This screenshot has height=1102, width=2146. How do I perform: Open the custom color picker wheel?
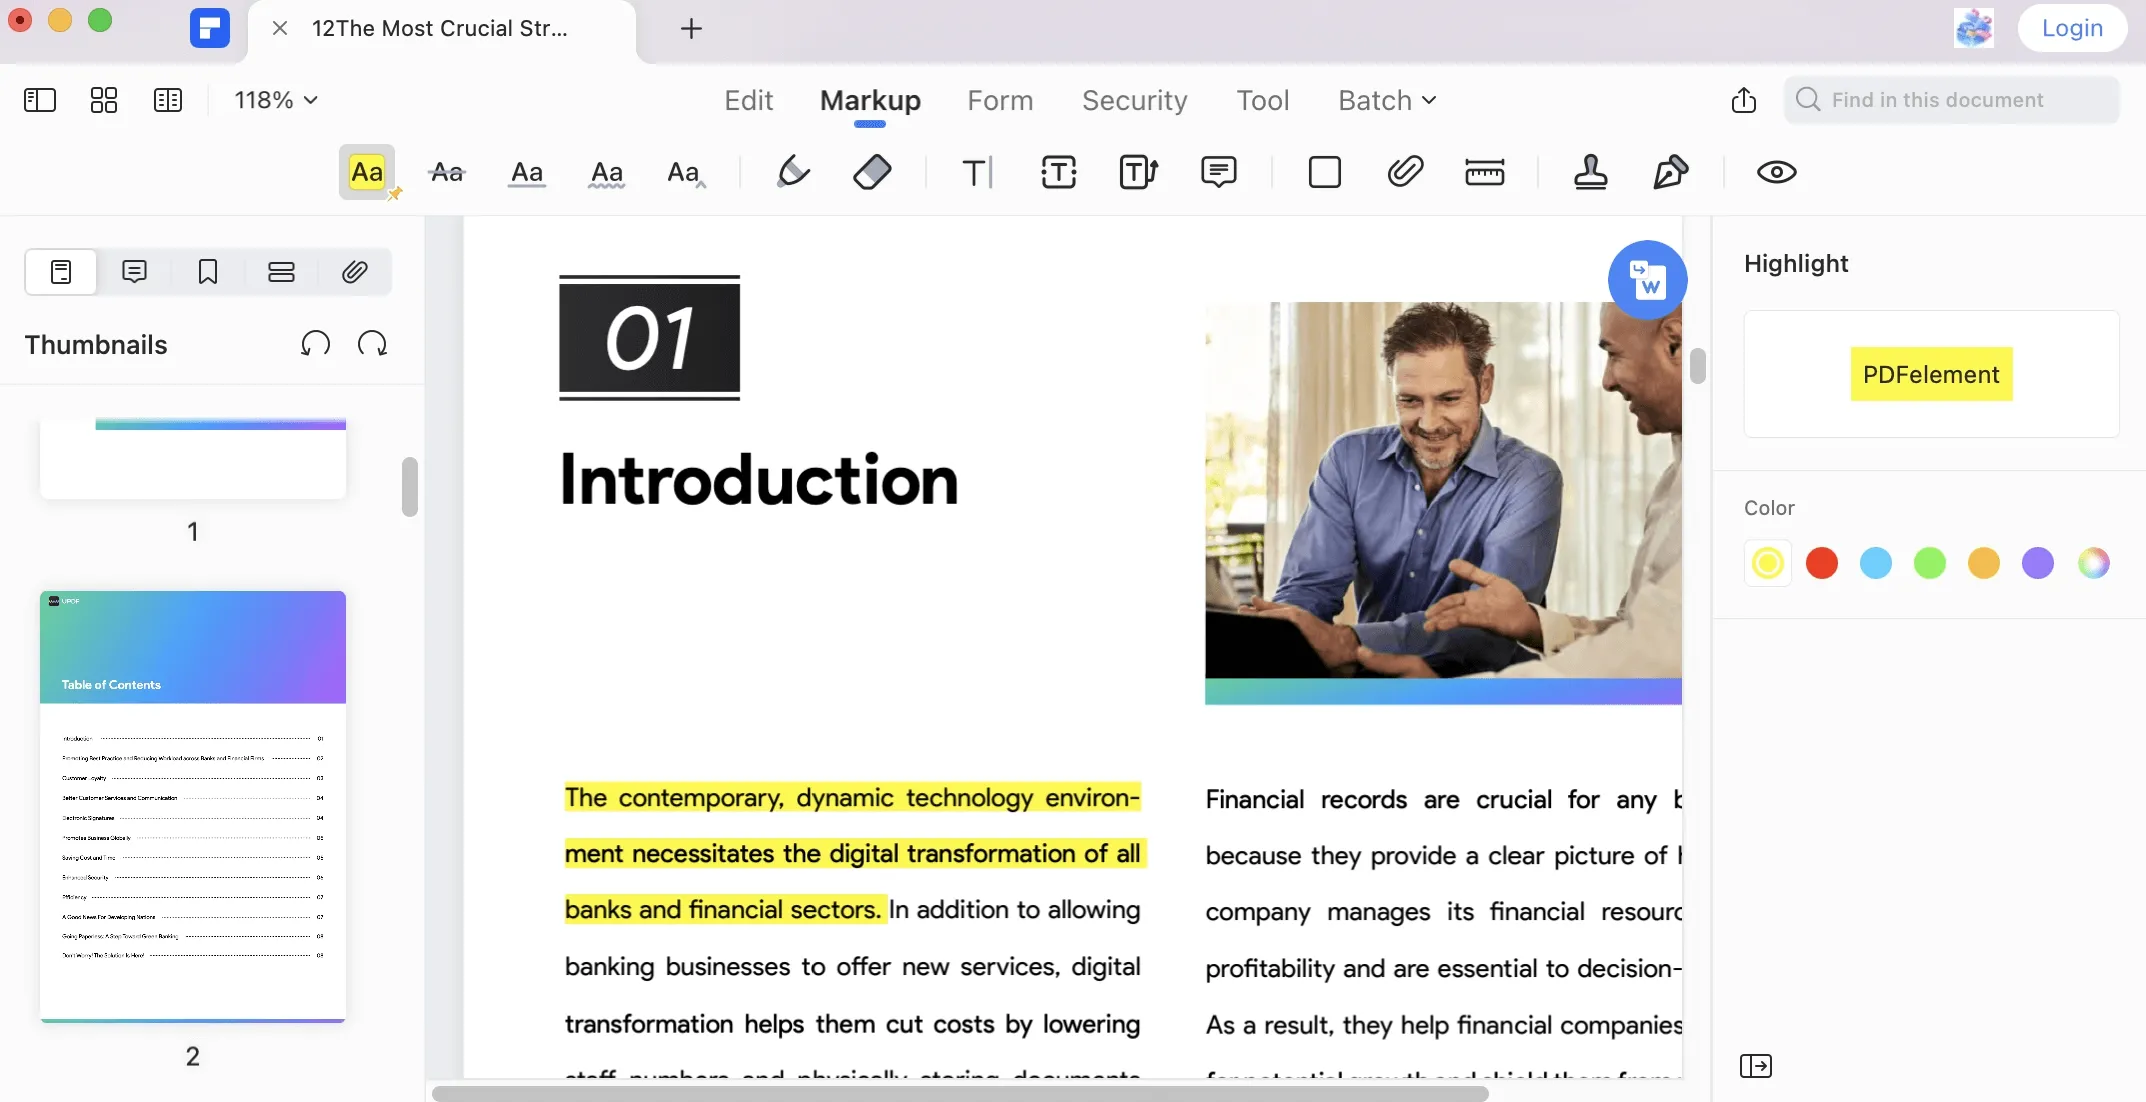[x=2093, y=563]
